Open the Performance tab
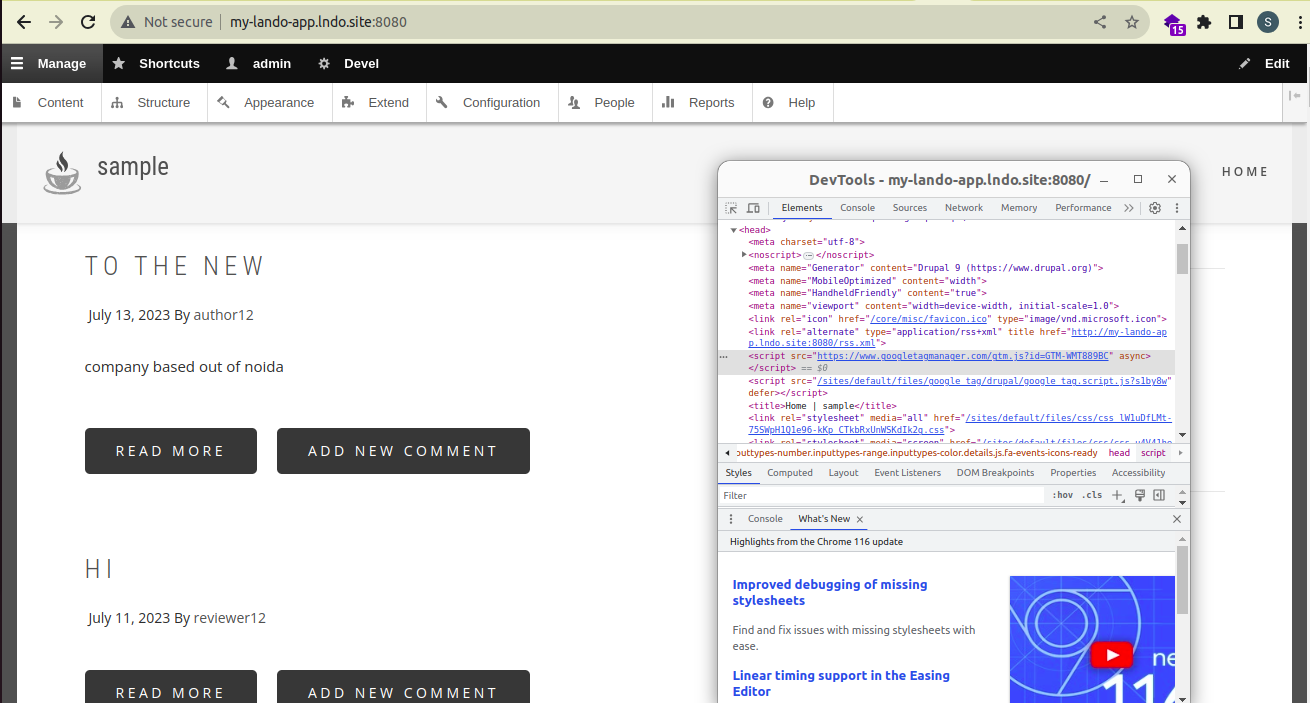The height and width of the screenshot is (703, 1310). click(x=1083, y=208)
